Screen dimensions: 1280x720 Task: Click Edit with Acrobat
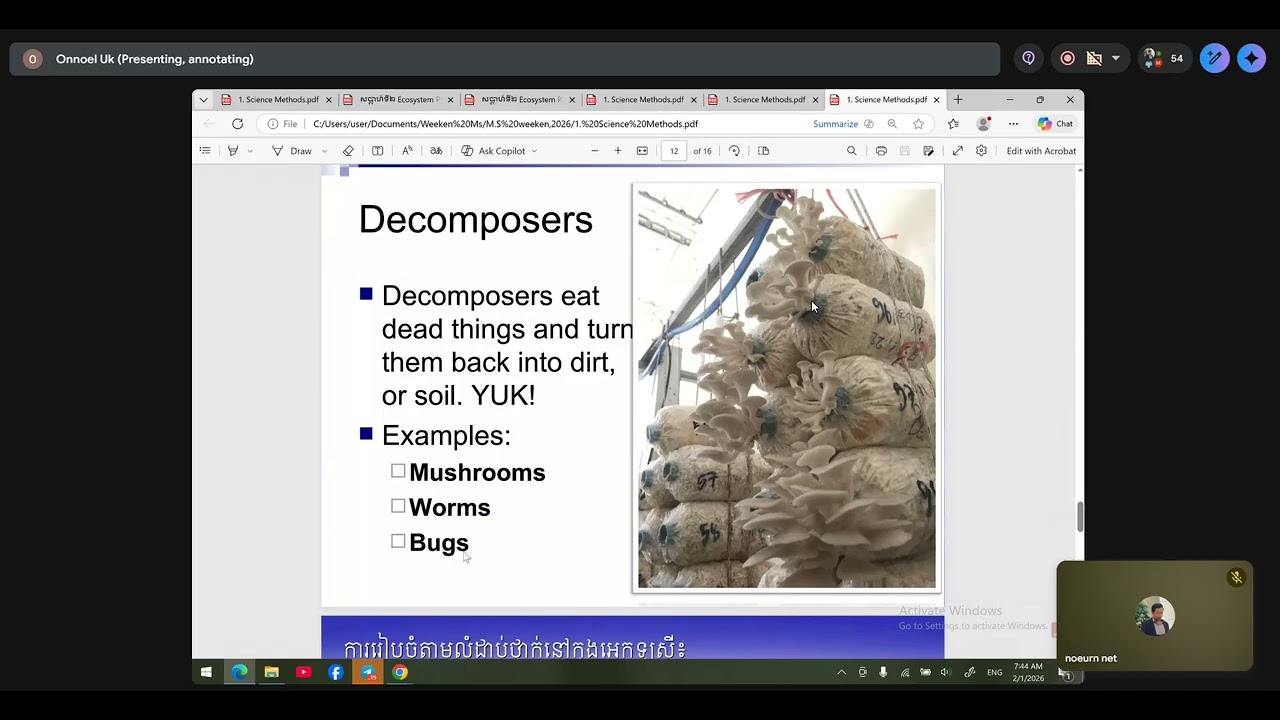click(x=1041, y=151)
